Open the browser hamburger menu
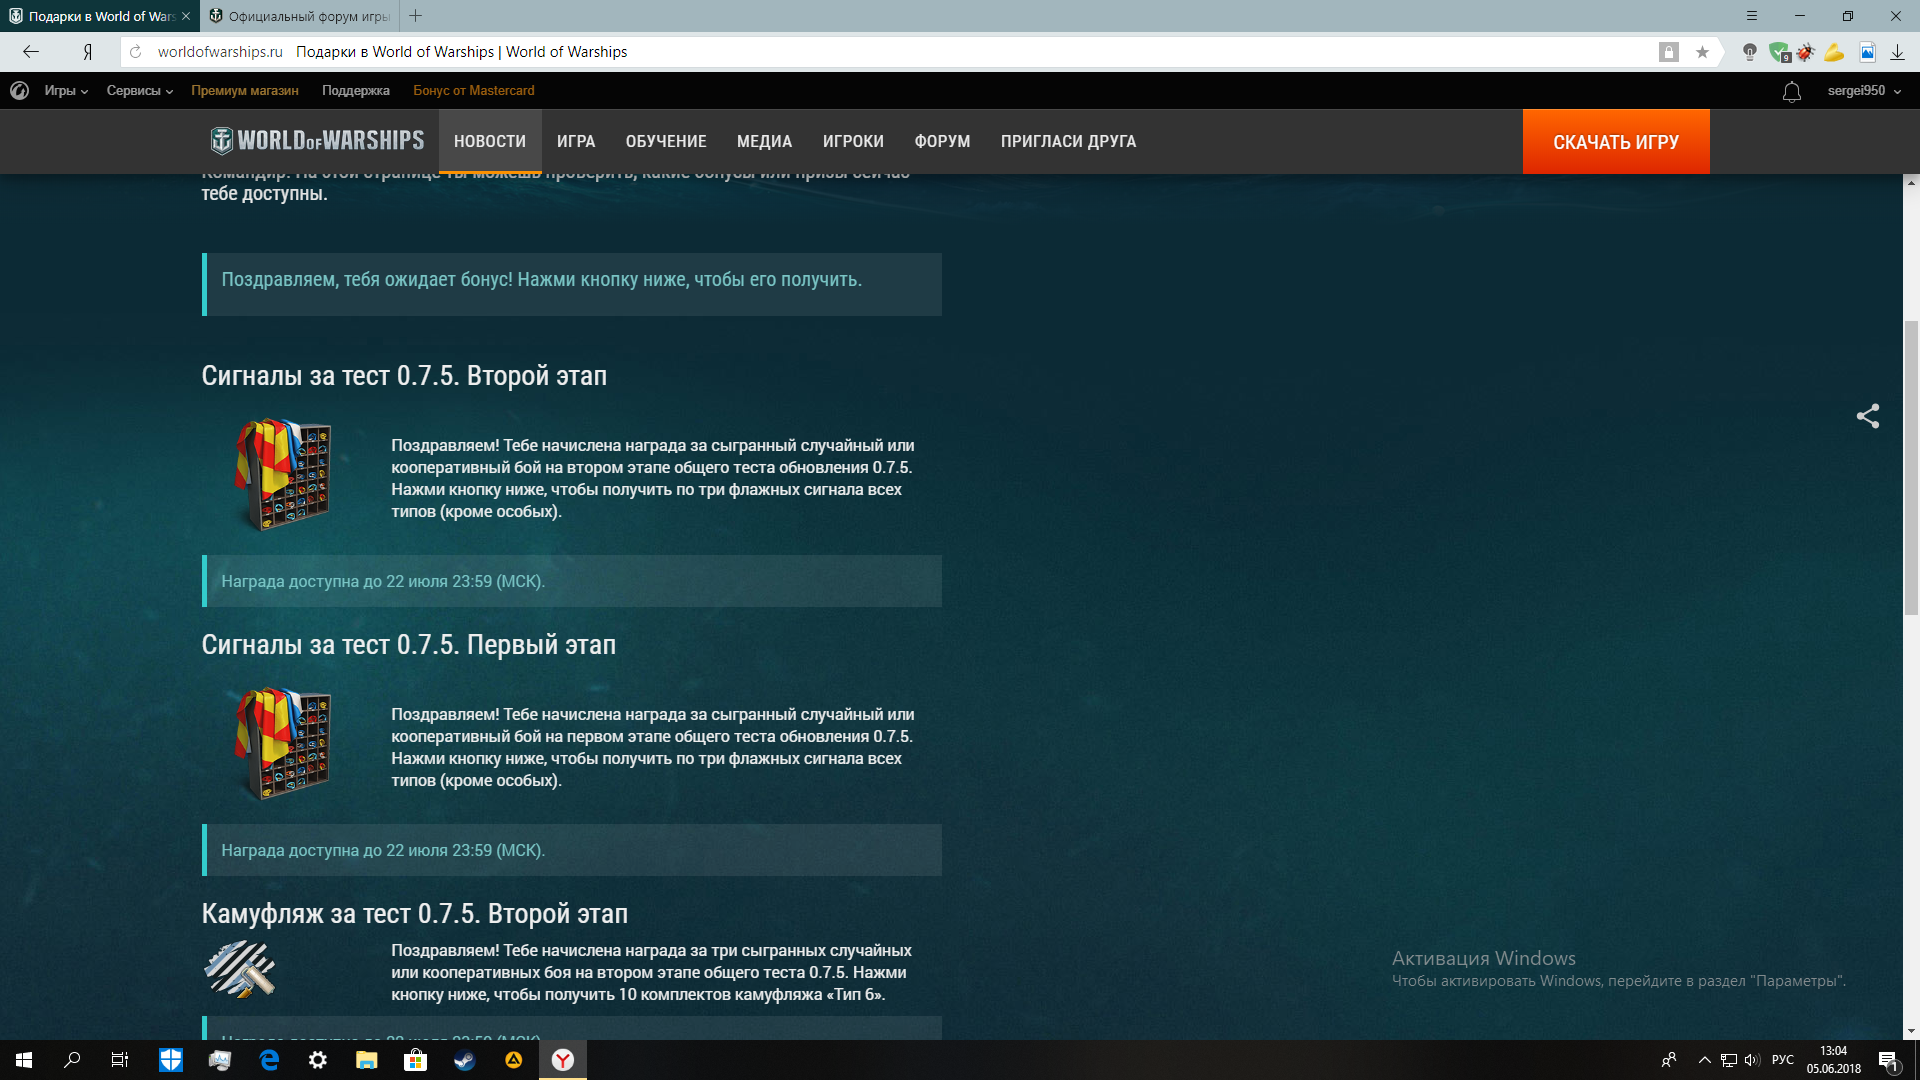Image resolution: width=1920 pixels, height=1080 pixels. pyautogui.click(x=1752, y=16)
